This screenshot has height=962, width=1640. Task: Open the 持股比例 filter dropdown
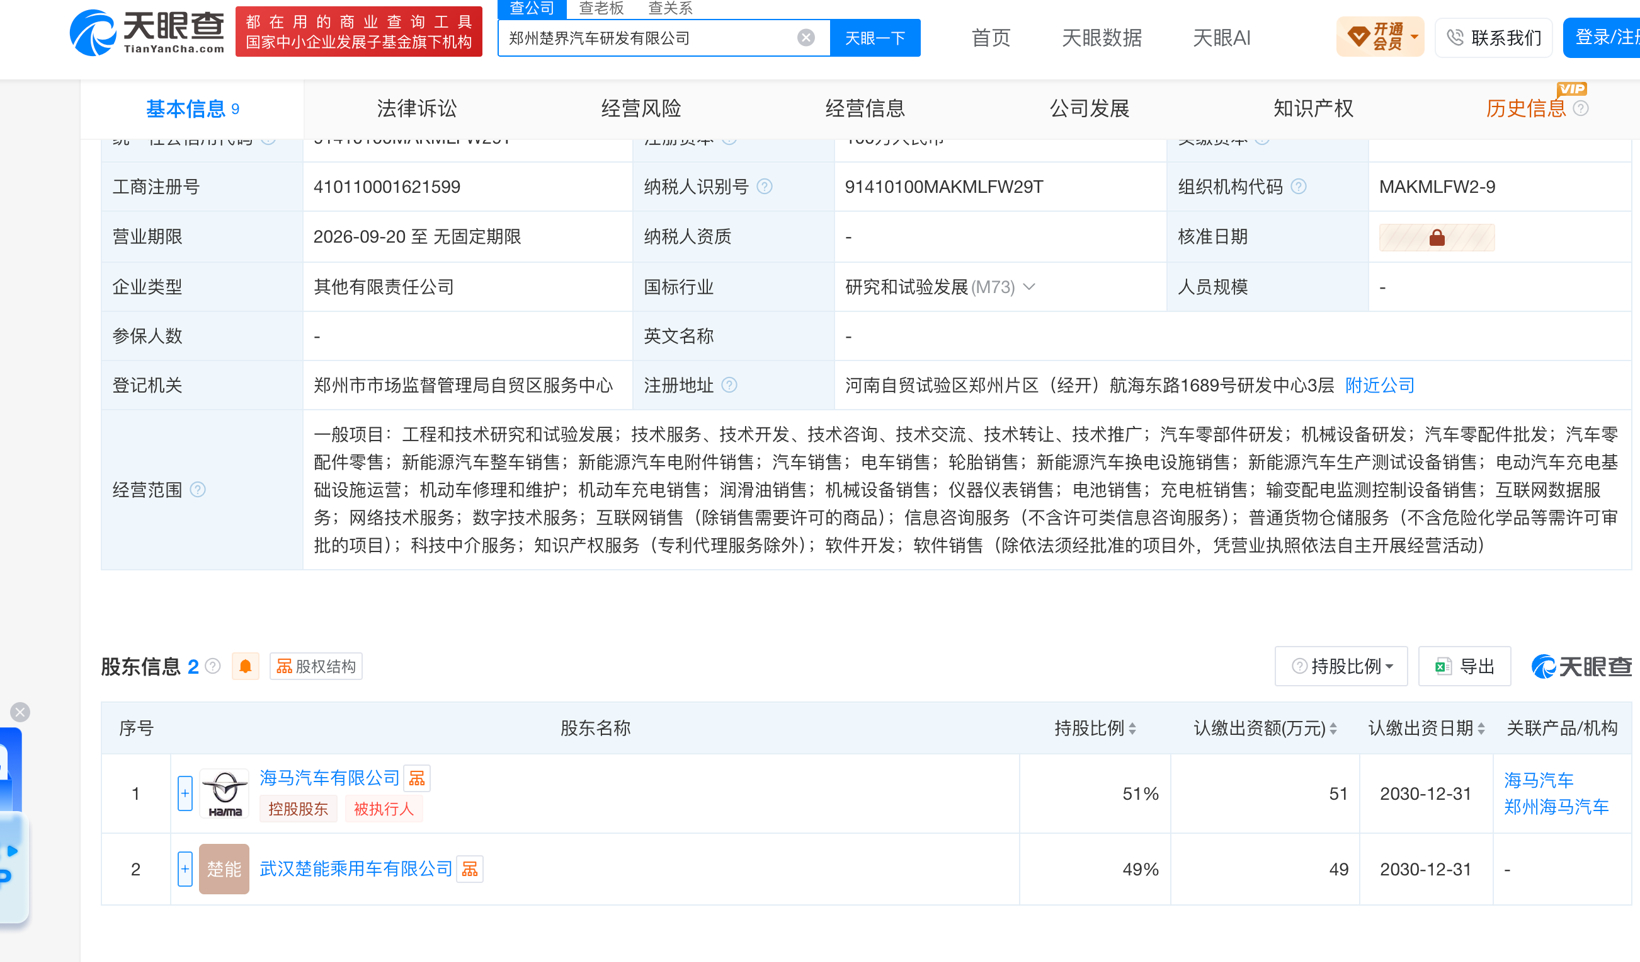[x=1341, y=666]
